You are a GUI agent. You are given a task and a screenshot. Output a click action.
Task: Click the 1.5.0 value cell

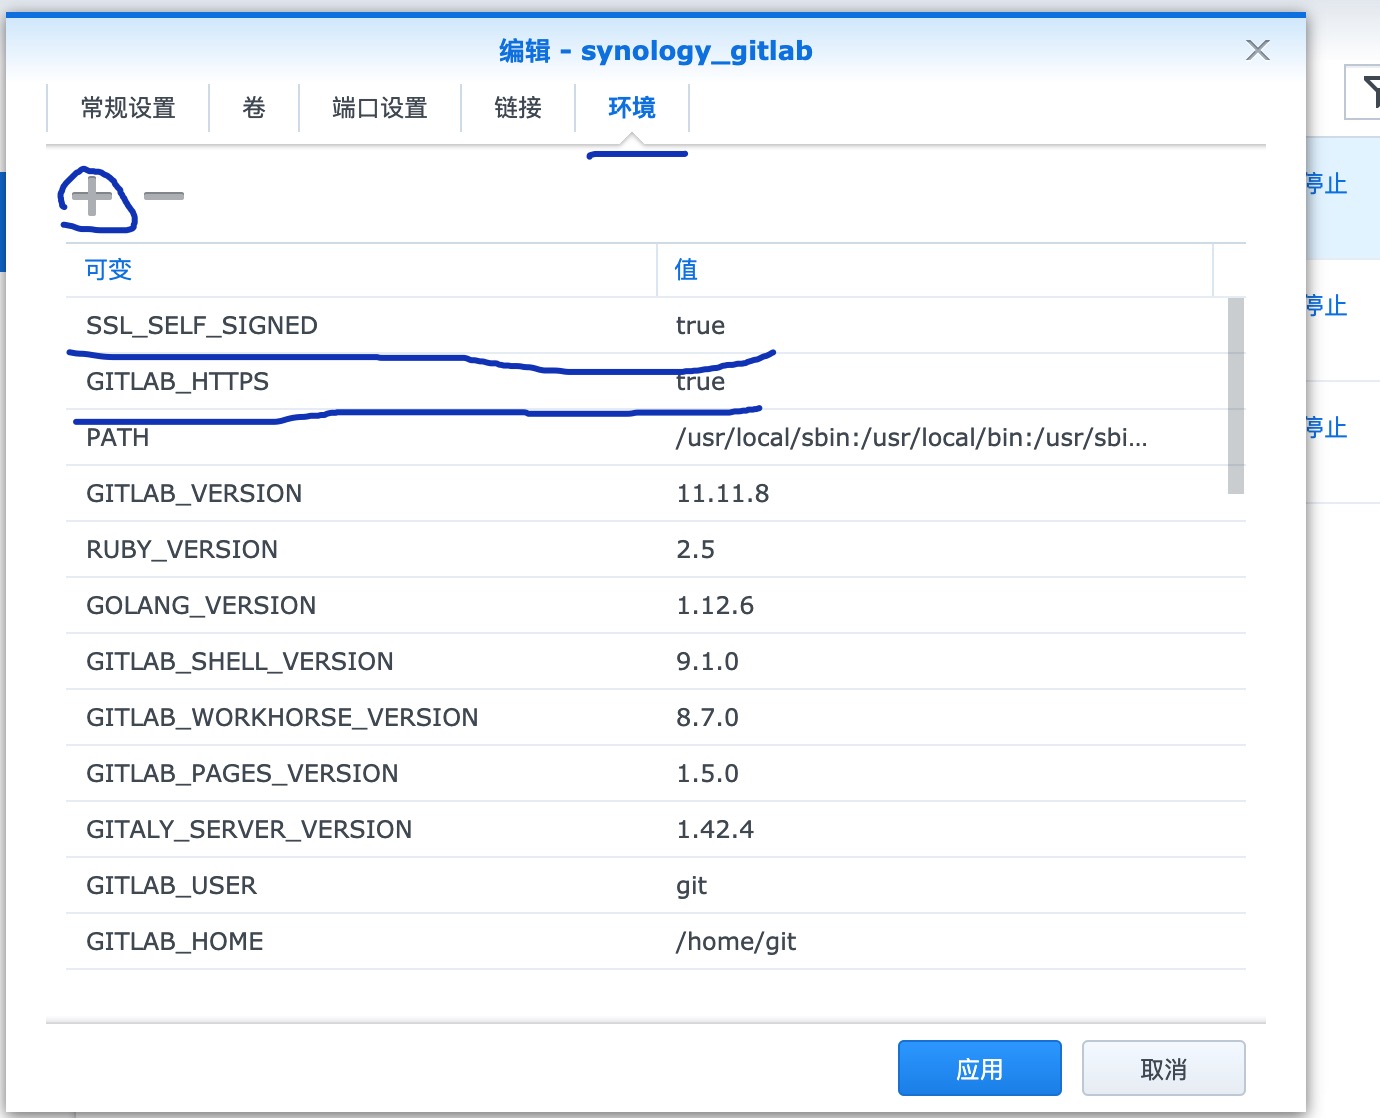(708, 774)
